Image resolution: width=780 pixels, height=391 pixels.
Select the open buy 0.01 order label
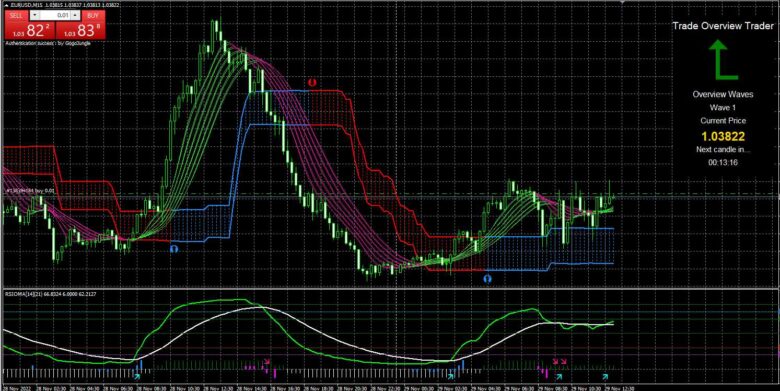29,191
